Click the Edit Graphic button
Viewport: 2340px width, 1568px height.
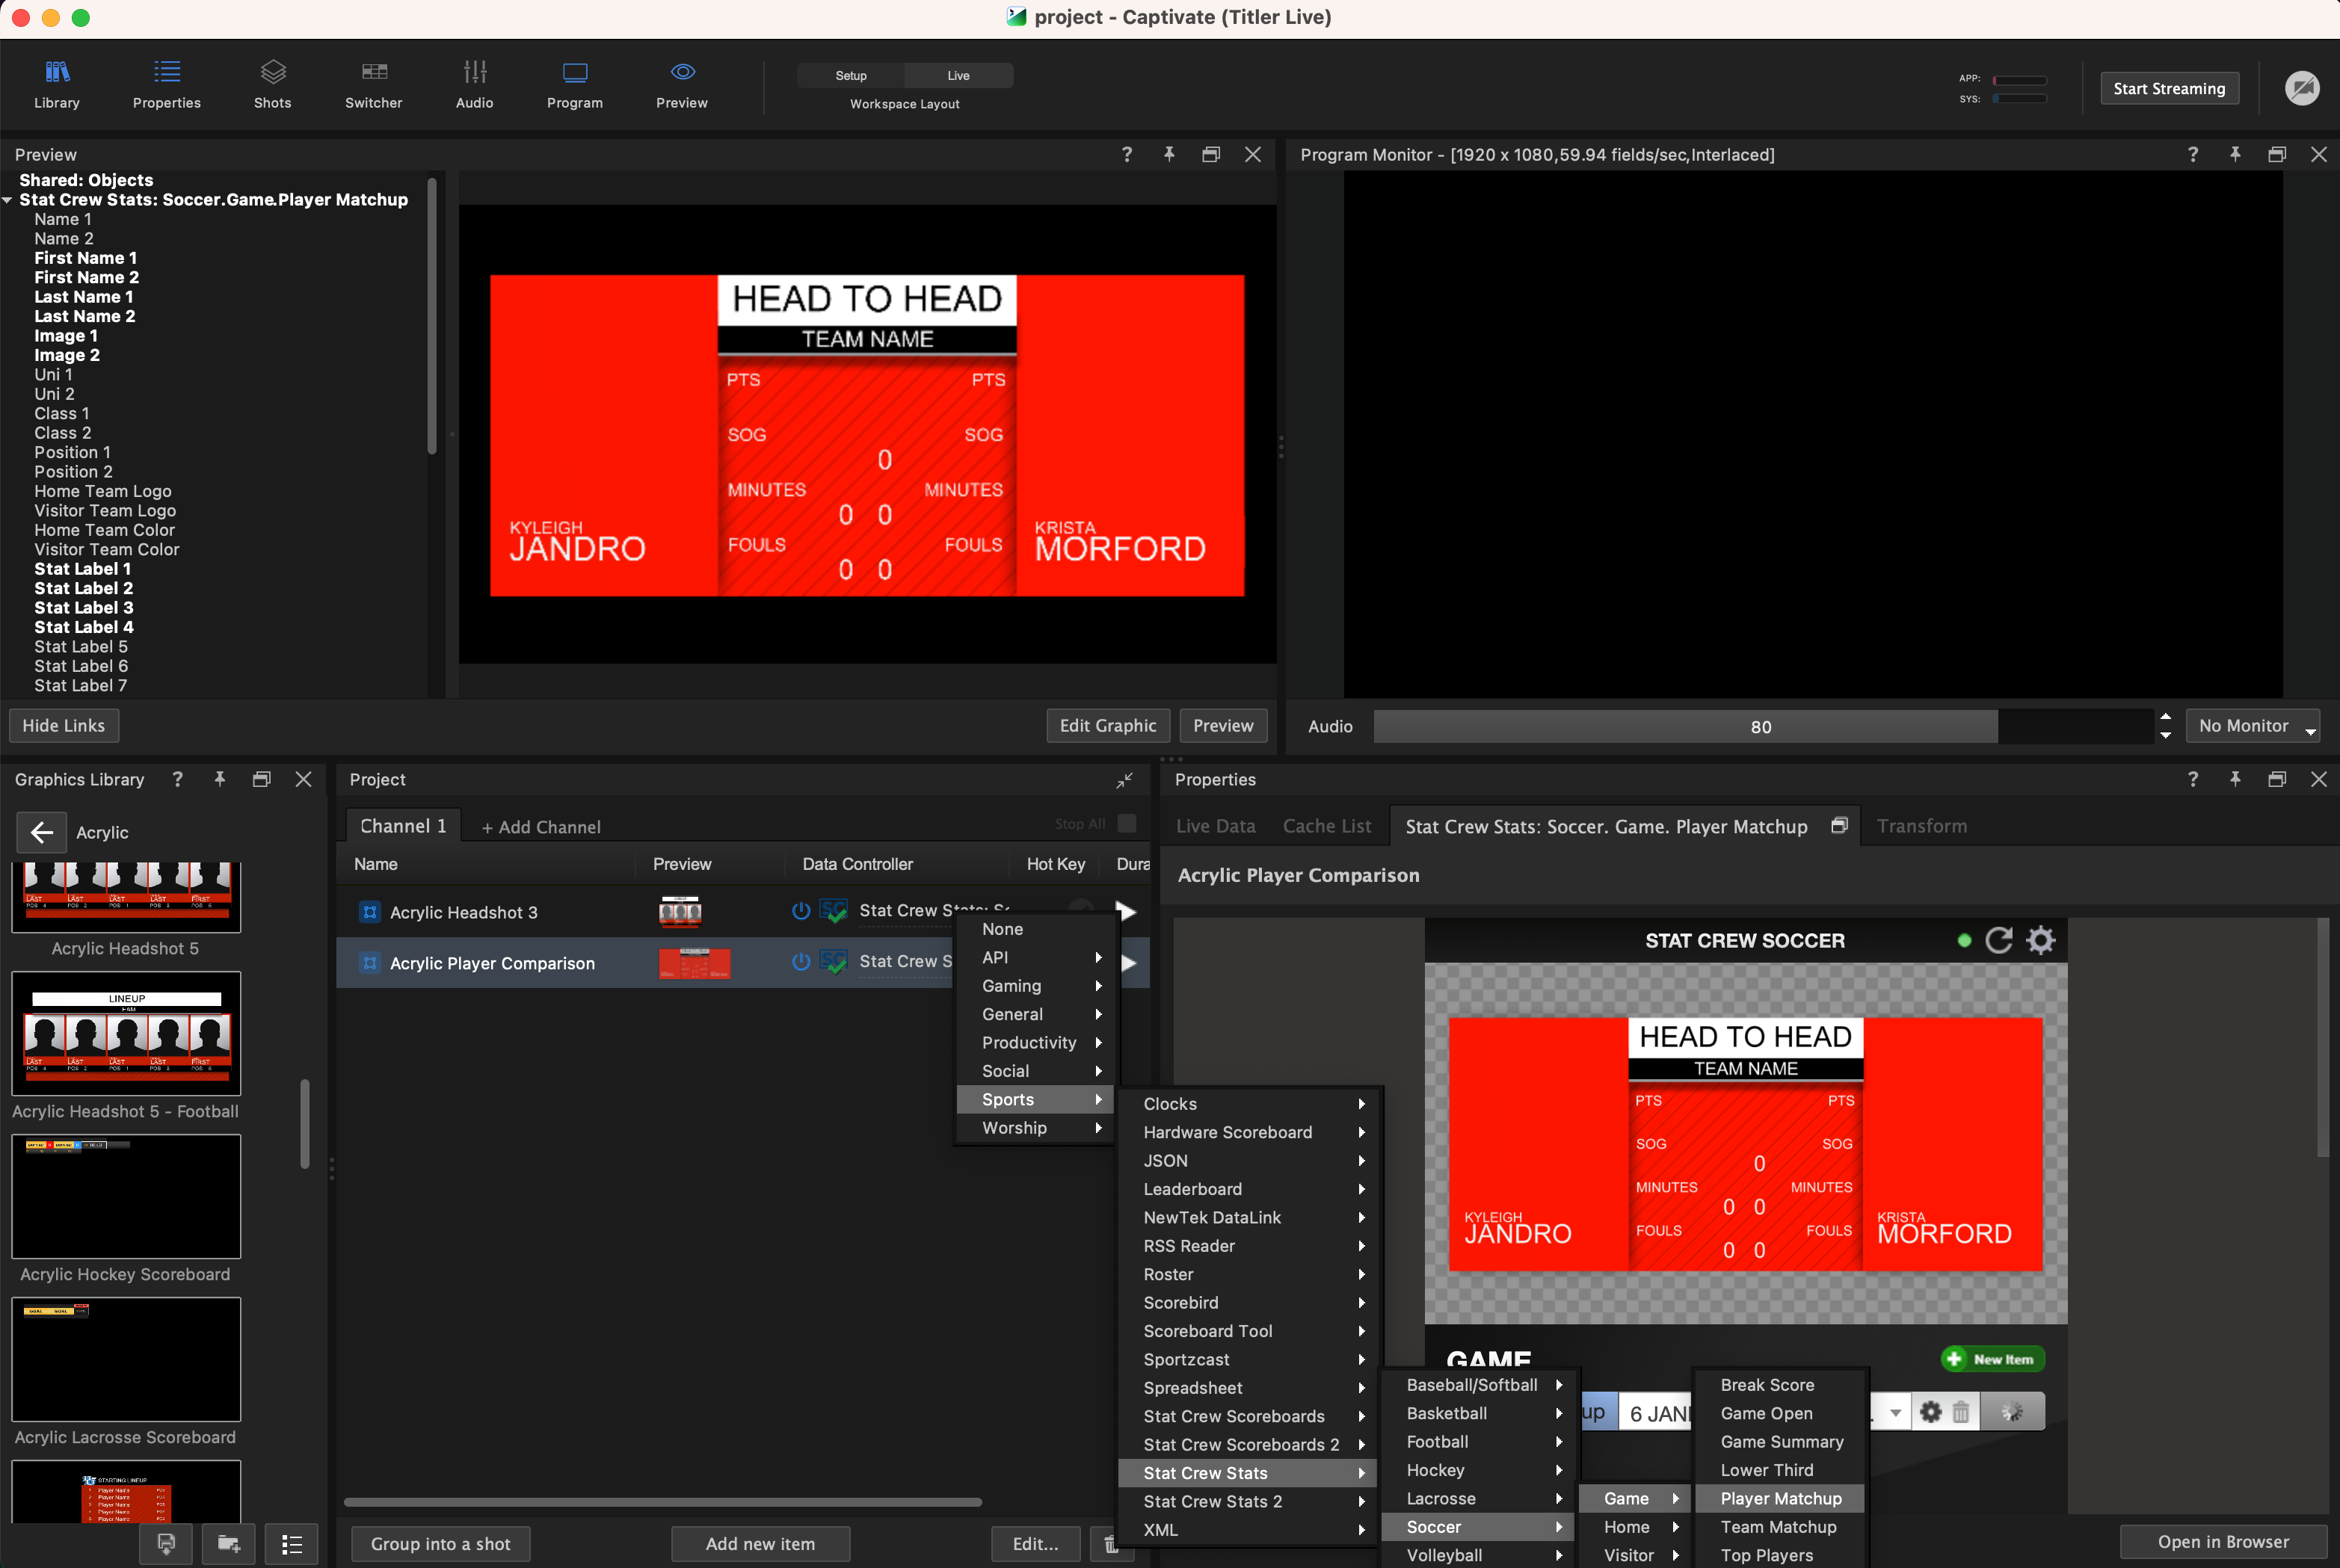point(1107,725)
